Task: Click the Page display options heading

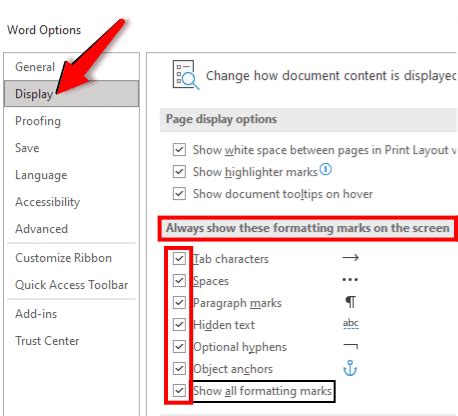Action: (x=221, y=119)
